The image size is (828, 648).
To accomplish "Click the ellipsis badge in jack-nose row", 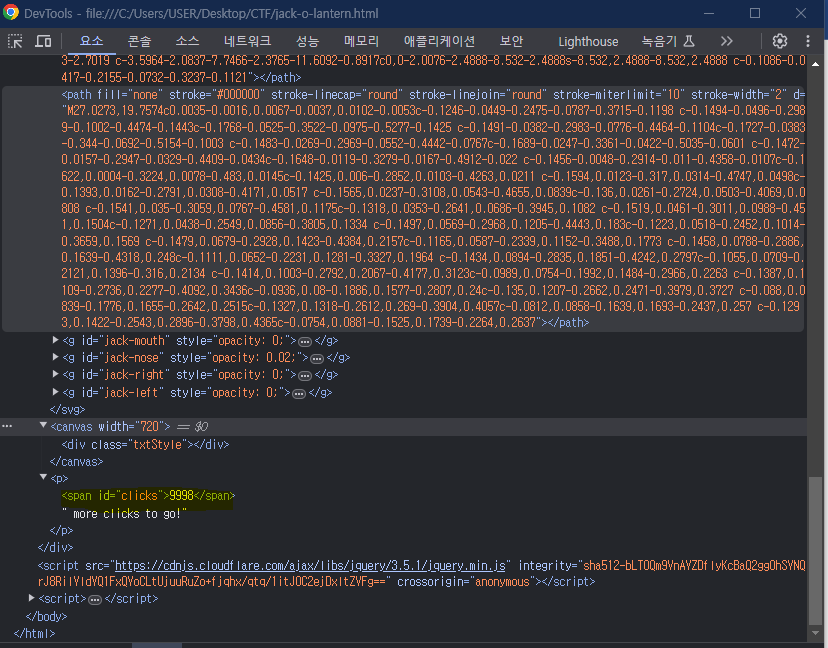I will click(x=317, y=359).
